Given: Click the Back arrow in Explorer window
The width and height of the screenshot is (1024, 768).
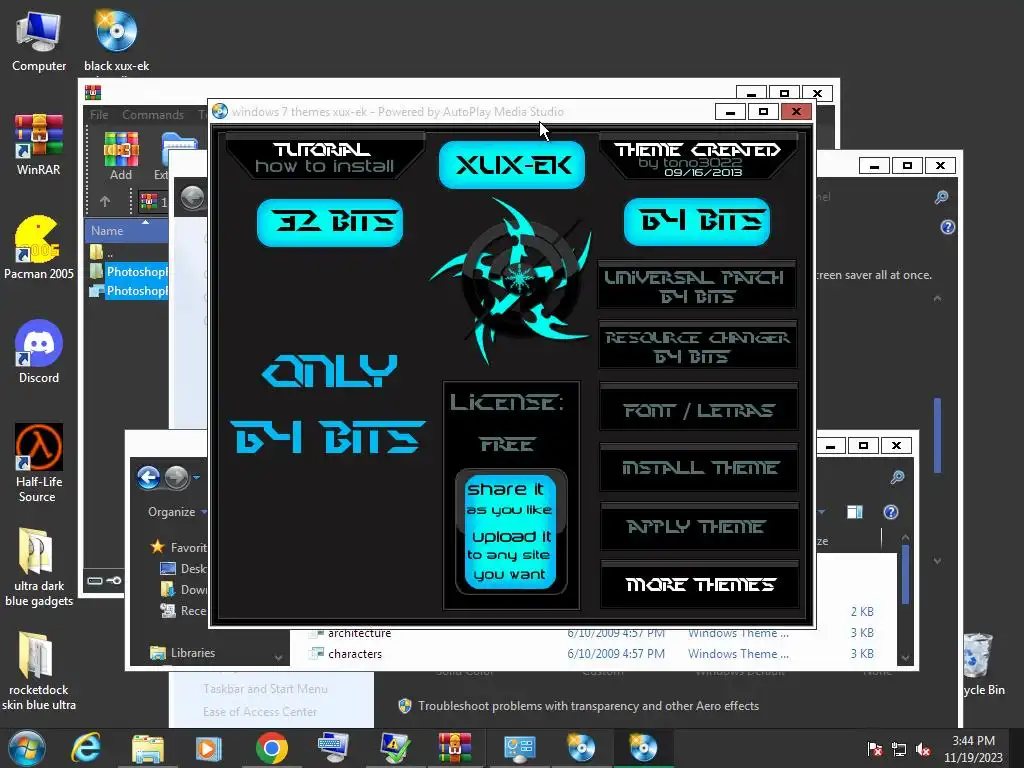Looking at the screenshot, I should [148, 477].
